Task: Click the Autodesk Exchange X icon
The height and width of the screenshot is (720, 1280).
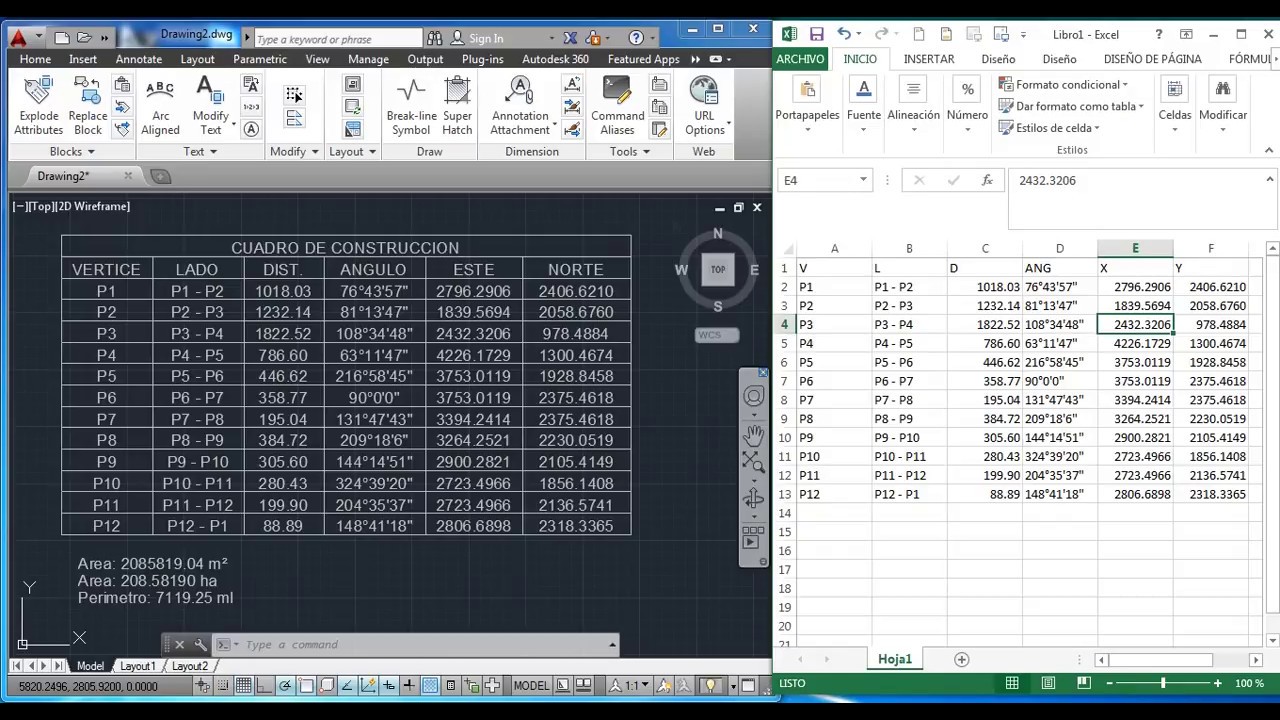Action: (570, 38)
